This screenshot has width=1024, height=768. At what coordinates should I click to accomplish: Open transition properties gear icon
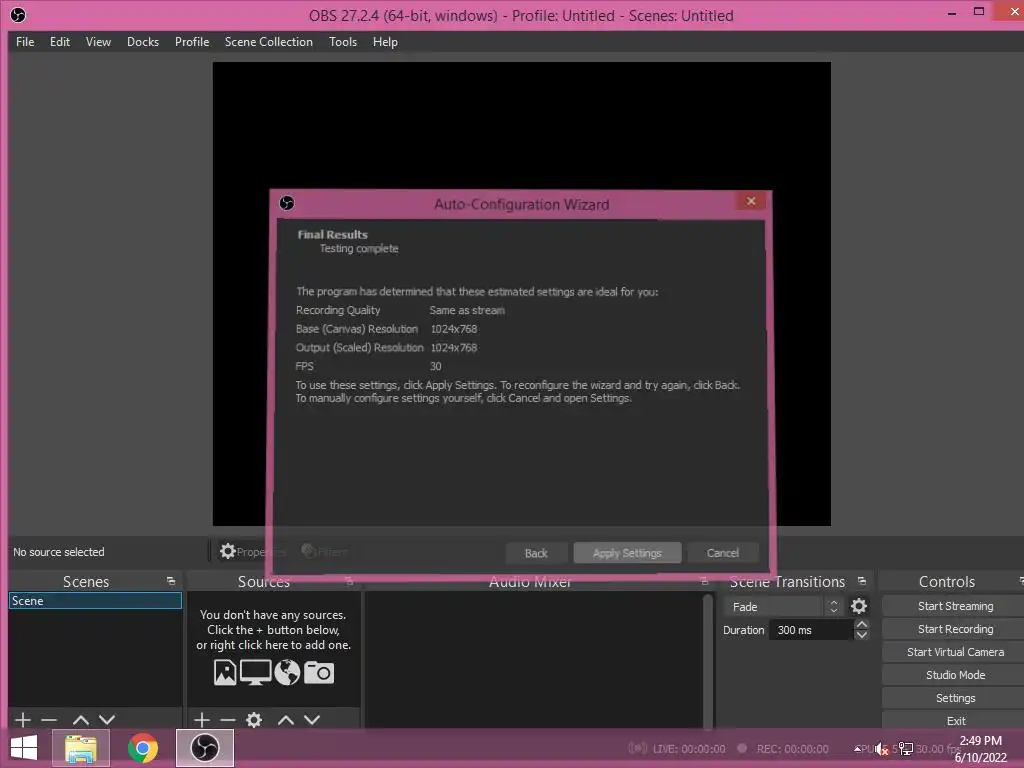pyautogui.click(x=859, y=607)
